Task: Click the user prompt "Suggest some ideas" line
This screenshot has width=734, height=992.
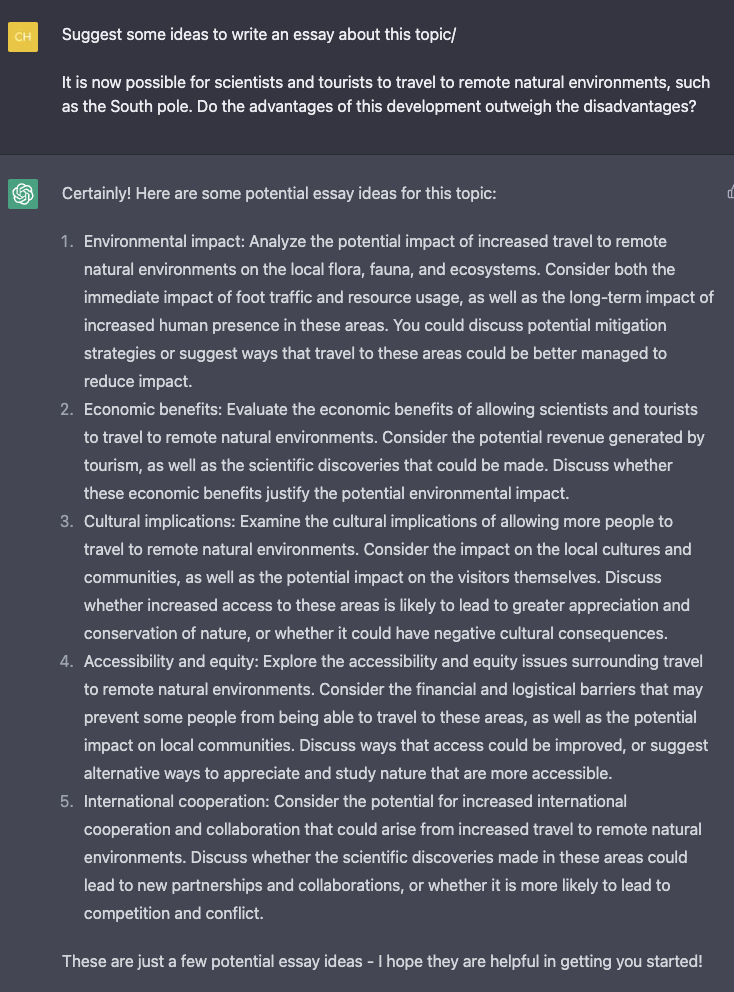Action: (259, 34)
